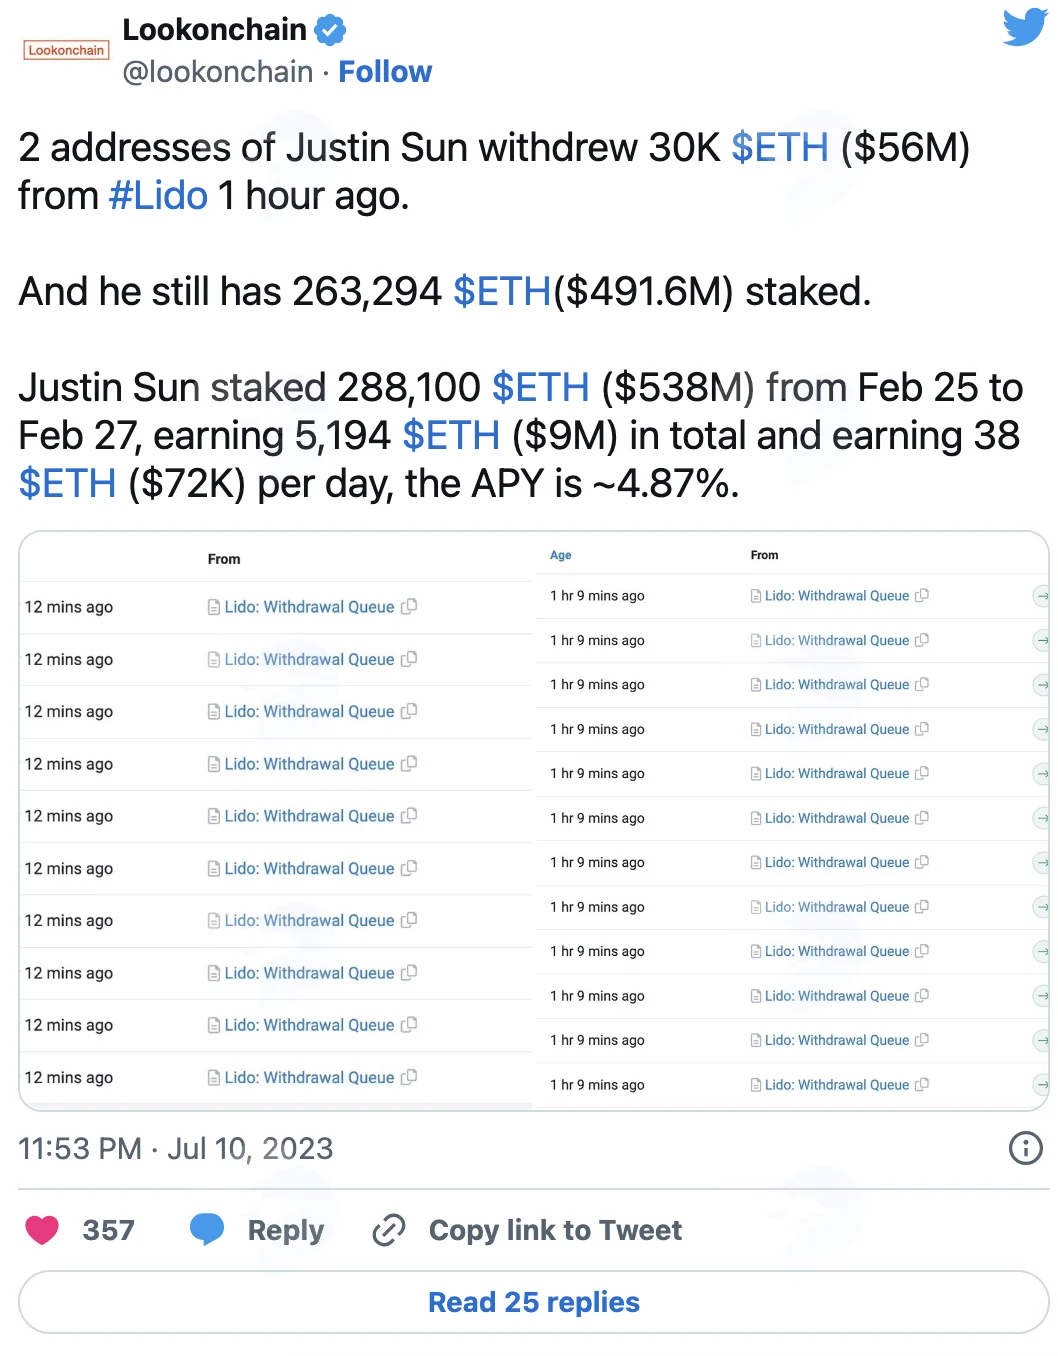
Task: Select Copy link to Tweet text
Action: 555,1230
